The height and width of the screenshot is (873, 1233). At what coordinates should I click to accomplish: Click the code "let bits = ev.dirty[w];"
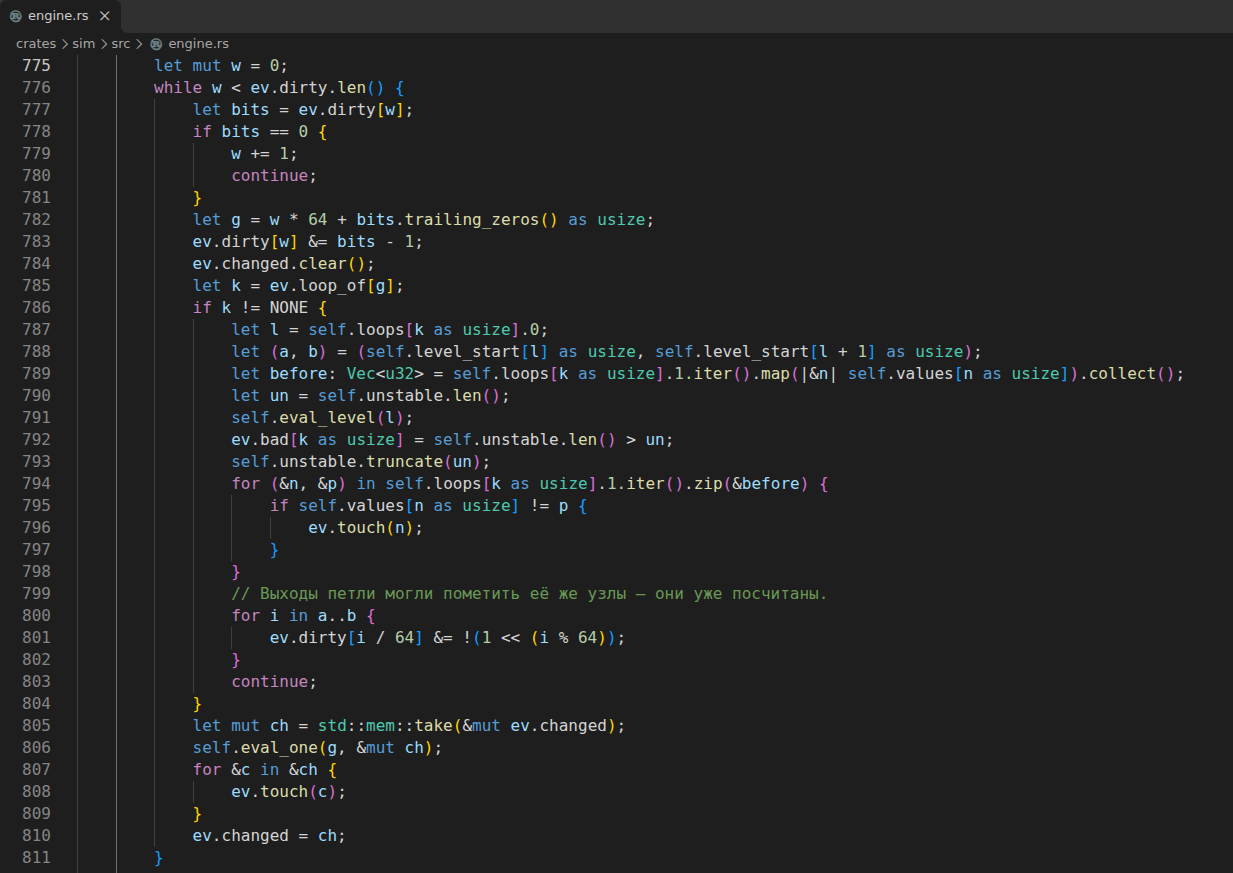click(x=303, y=109)
